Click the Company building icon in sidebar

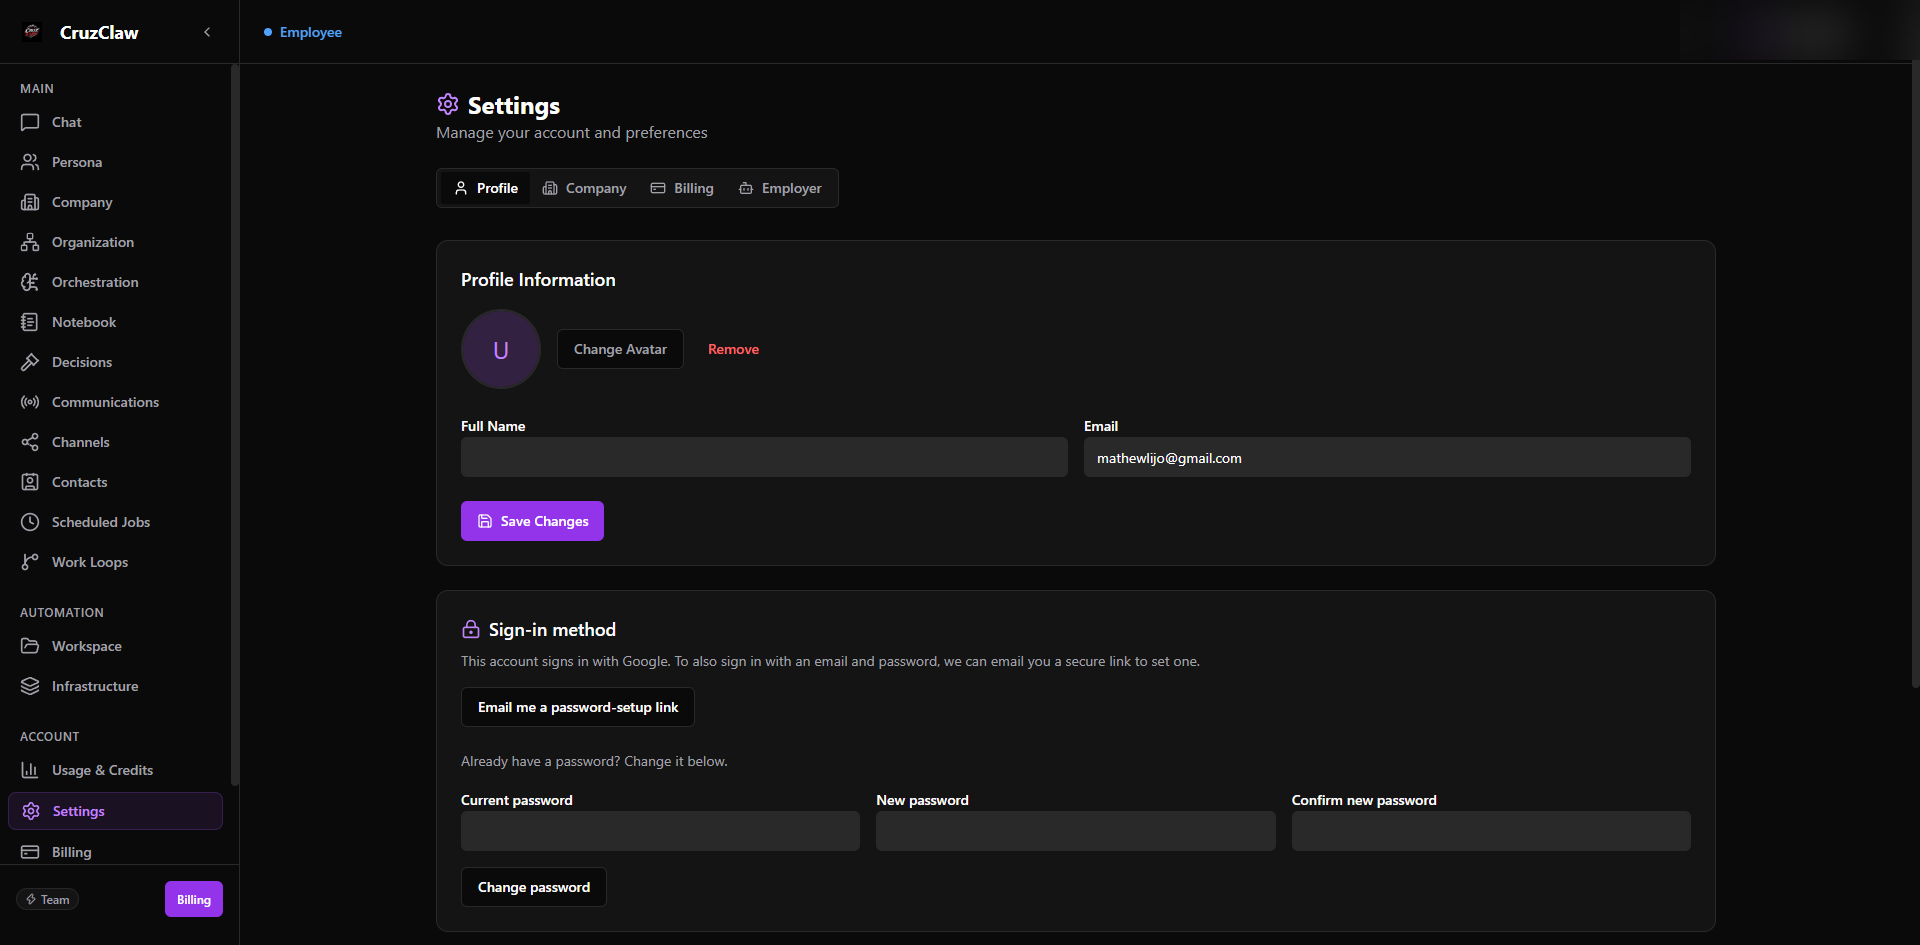(x=30, y=202)
